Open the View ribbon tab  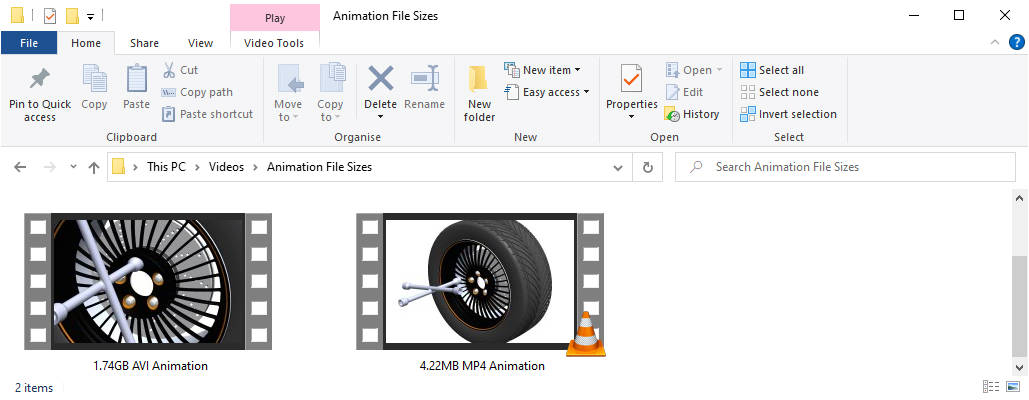(x=200, y=43)
